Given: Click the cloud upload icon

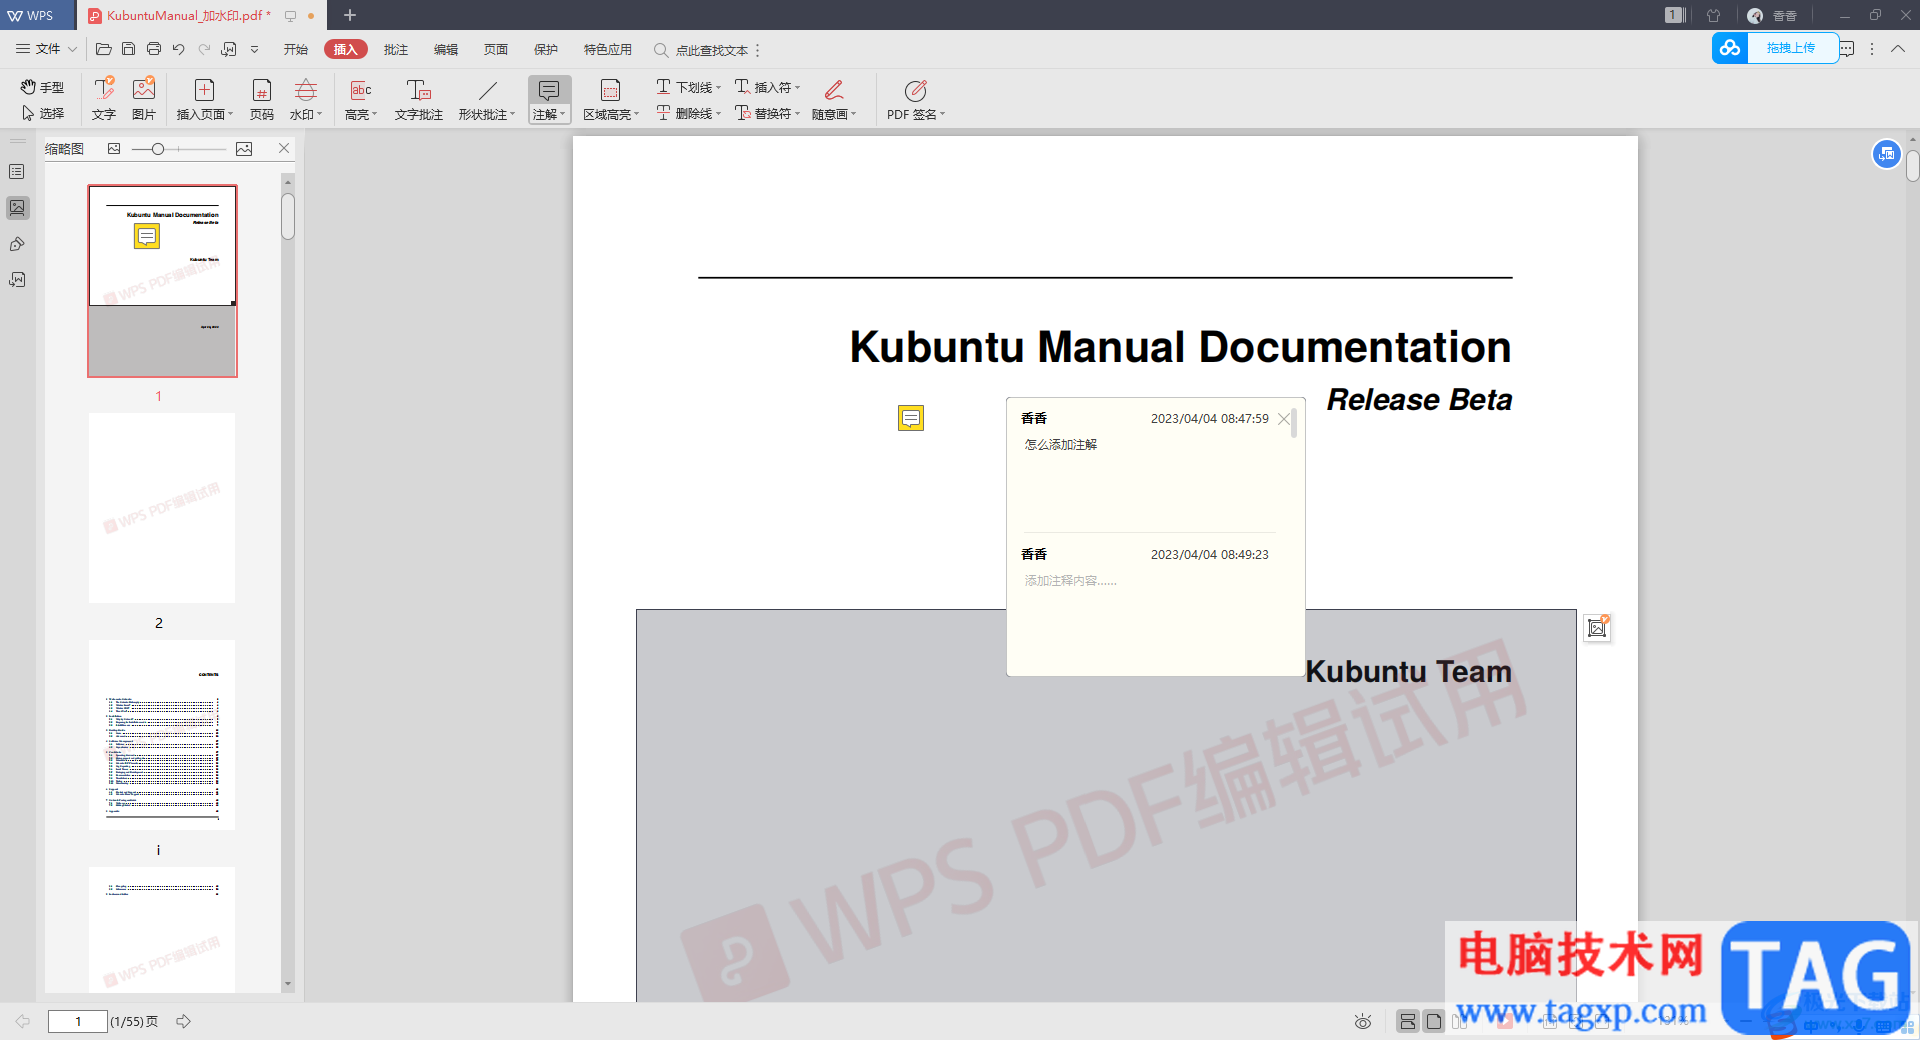Looking at the screenshot, I should (1730, 48).
